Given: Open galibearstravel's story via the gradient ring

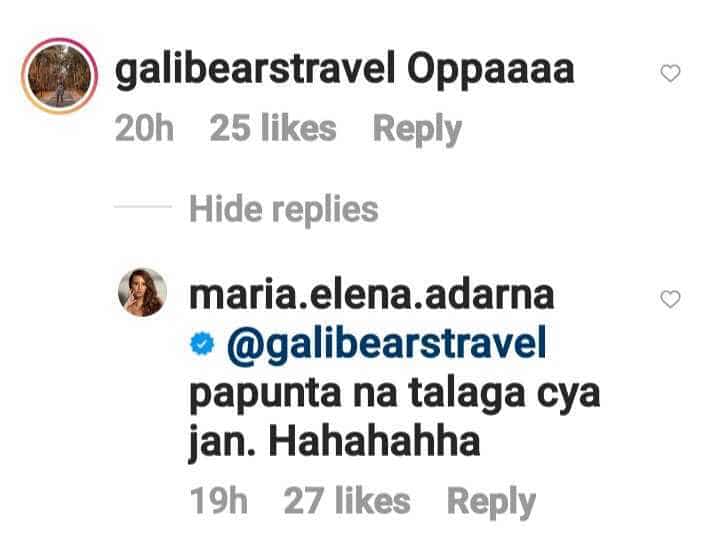Looking at the screenshot, I should click(59, 76).
